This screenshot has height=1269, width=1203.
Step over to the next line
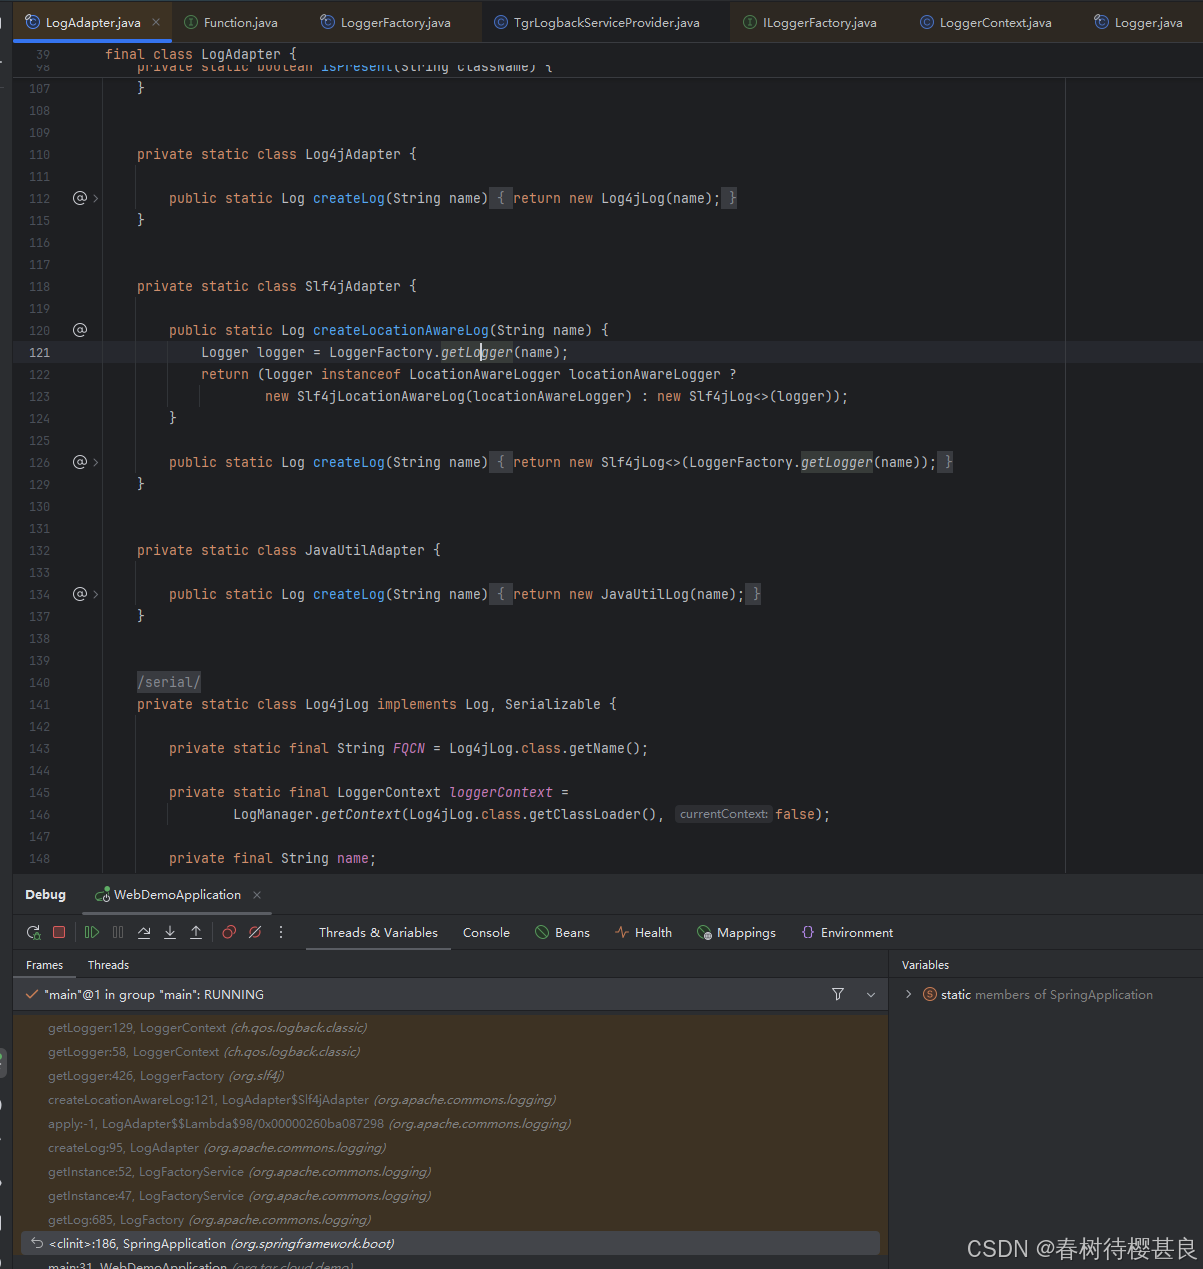coord(144,932)
